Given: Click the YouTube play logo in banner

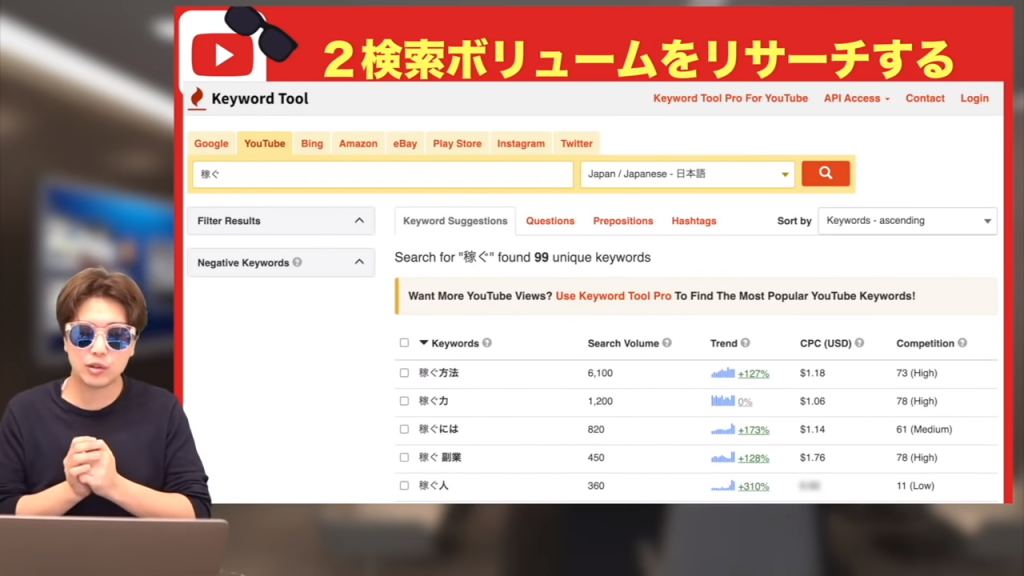Looking at the screenshot, I should (222, 55).
